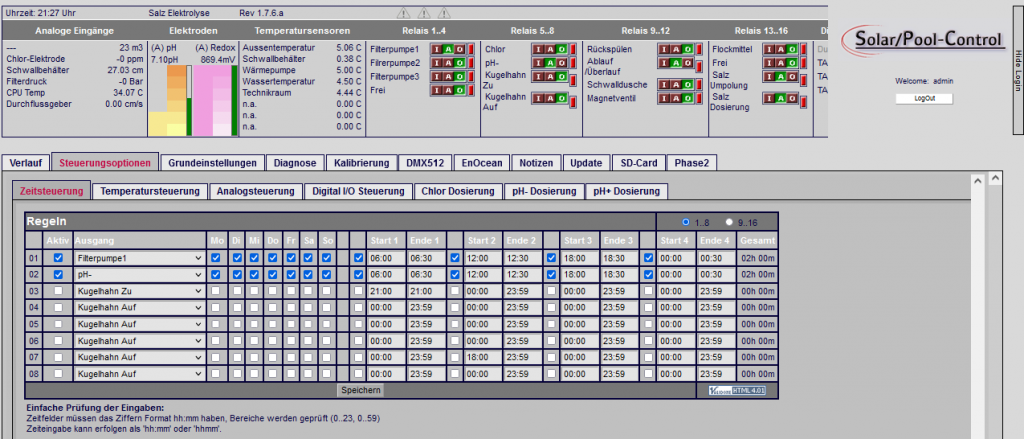
Task: Open Ausgang dropdown in rule 06
Action: pos(139,340)
